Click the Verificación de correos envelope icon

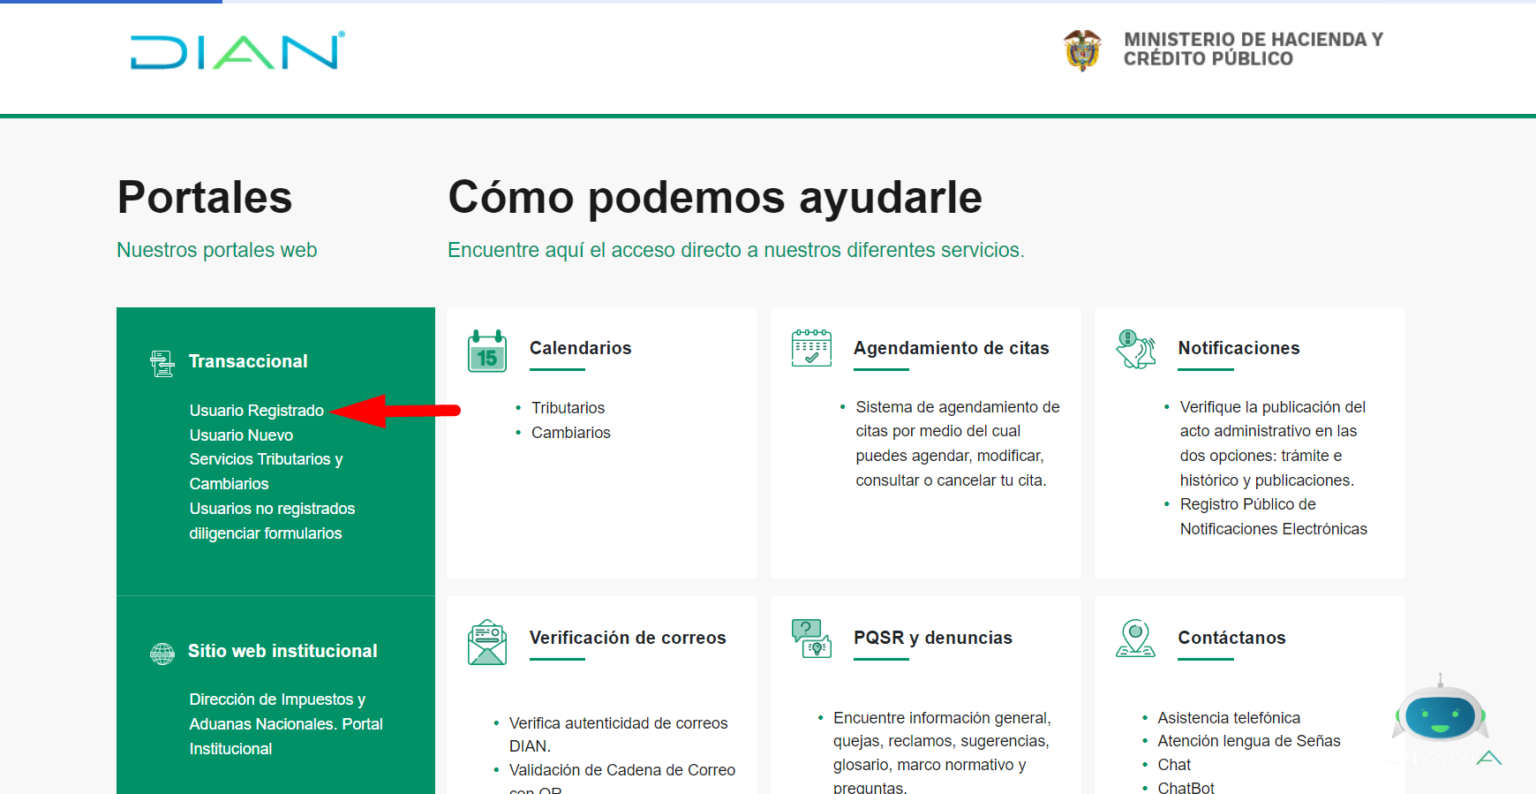pyautogui.click(x=487, y=642)
